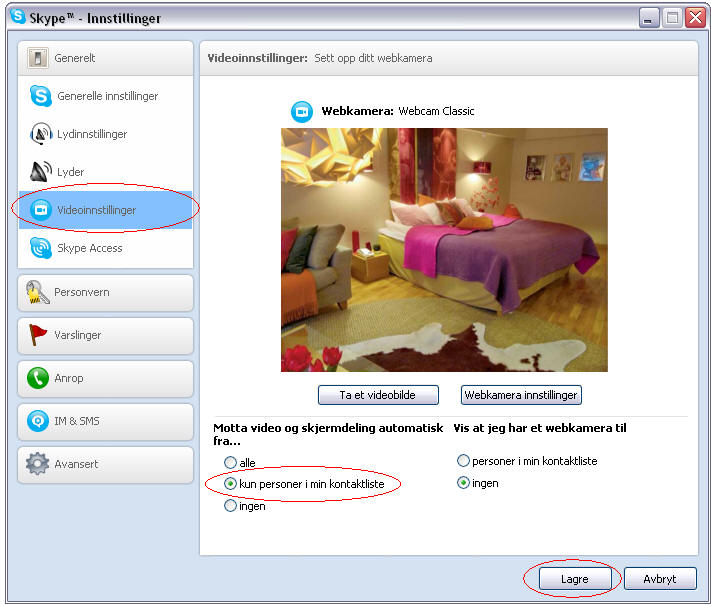Click the webcam preview image
Image resolution: width=711 pixels, height=605 pixels.
[444, 250]
